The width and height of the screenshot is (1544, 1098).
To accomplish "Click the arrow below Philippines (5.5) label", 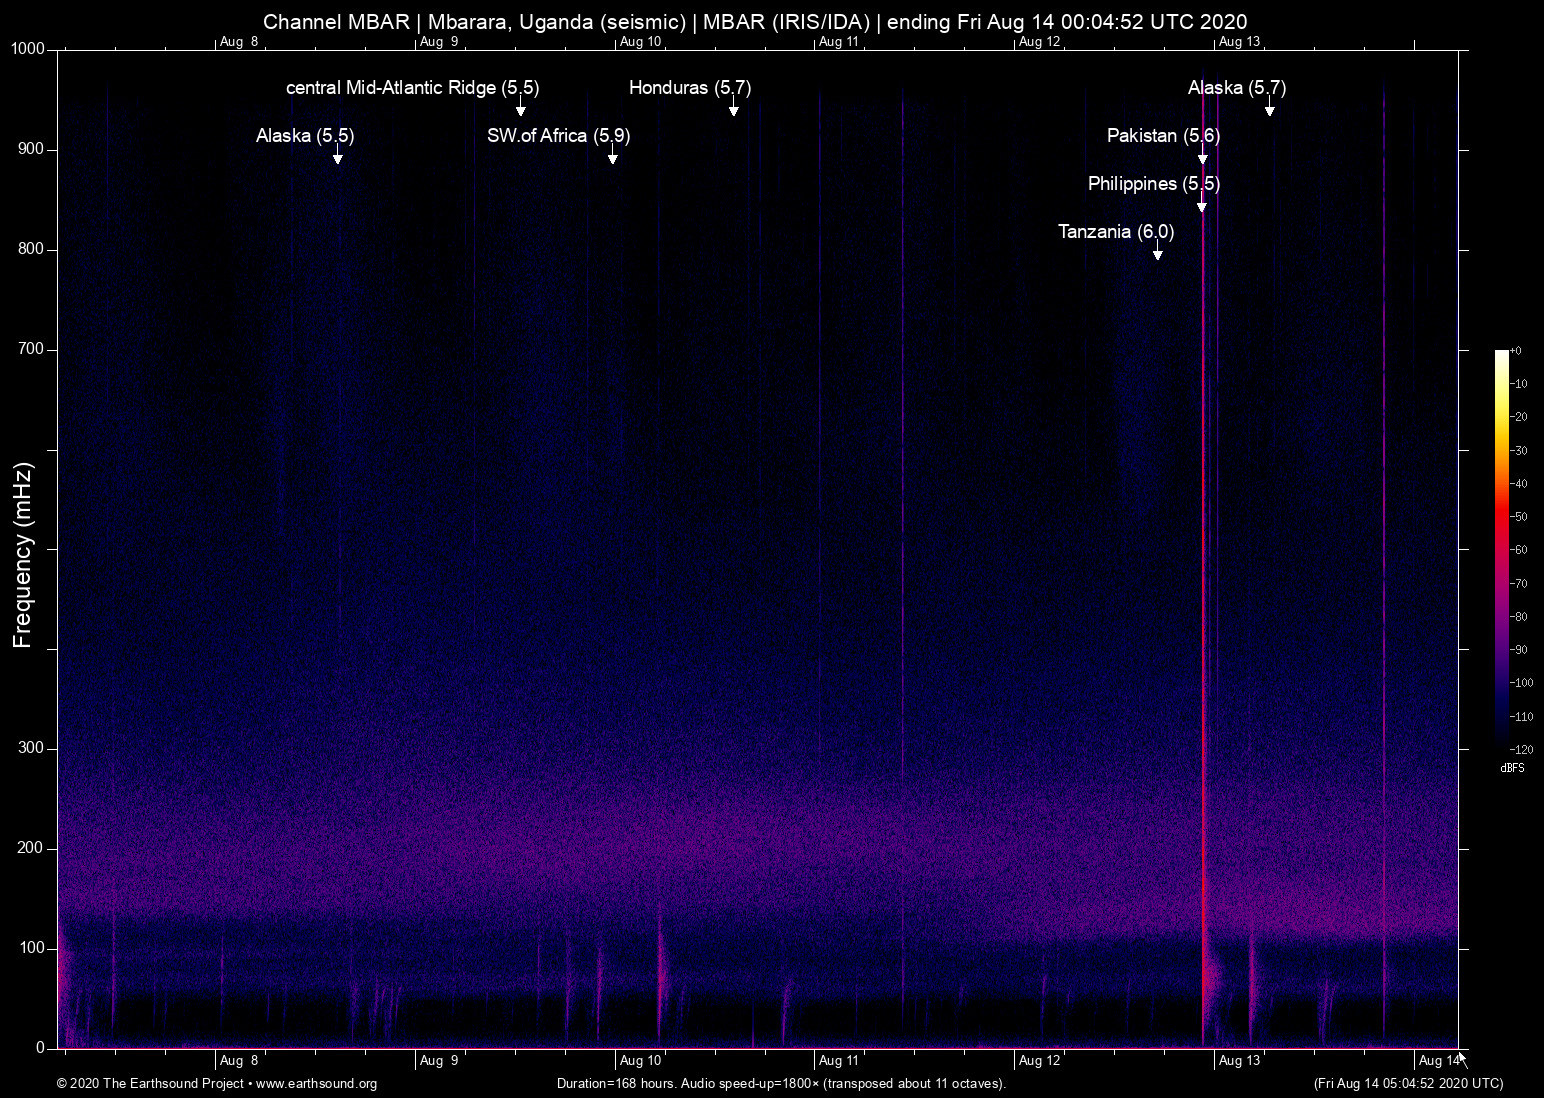I will [x=1201, y=204].
